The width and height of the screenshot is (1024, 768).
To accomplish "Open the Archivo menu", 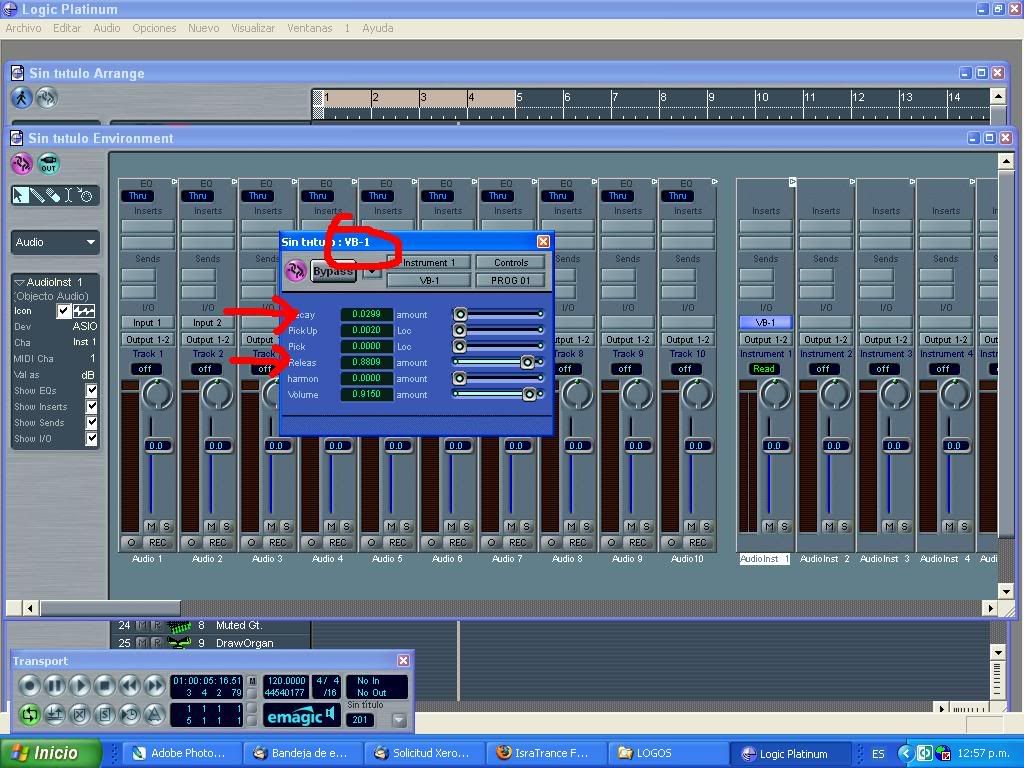I will (x=24, y=28).
